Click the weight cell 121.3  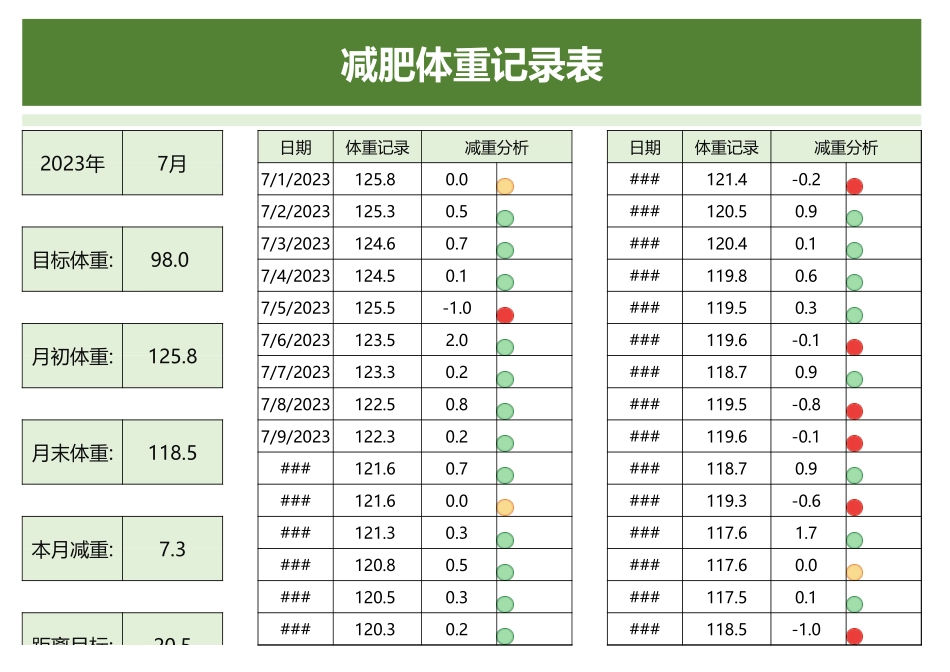click(377, 533)
